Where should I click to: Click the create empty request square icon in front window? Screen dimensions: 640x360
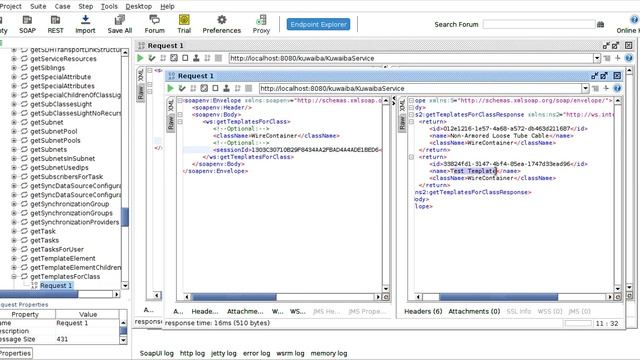tap(215, 88)
